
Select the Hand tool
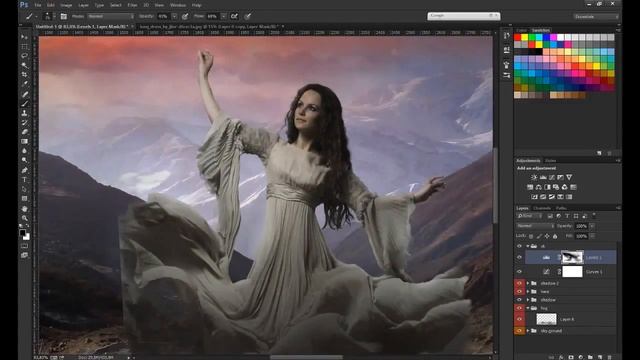coord(24,209)
